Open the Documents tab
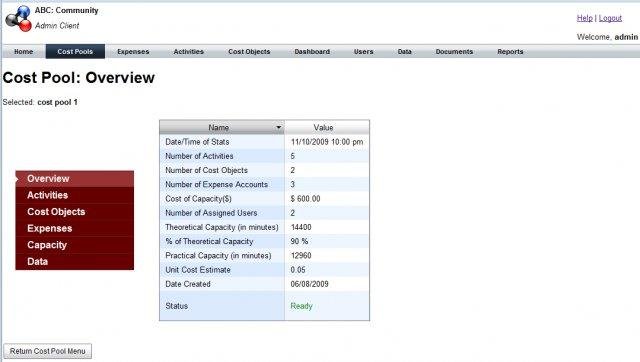Viewport: 640px width, 362px height. pyautogui.click(x=454, y=51)
